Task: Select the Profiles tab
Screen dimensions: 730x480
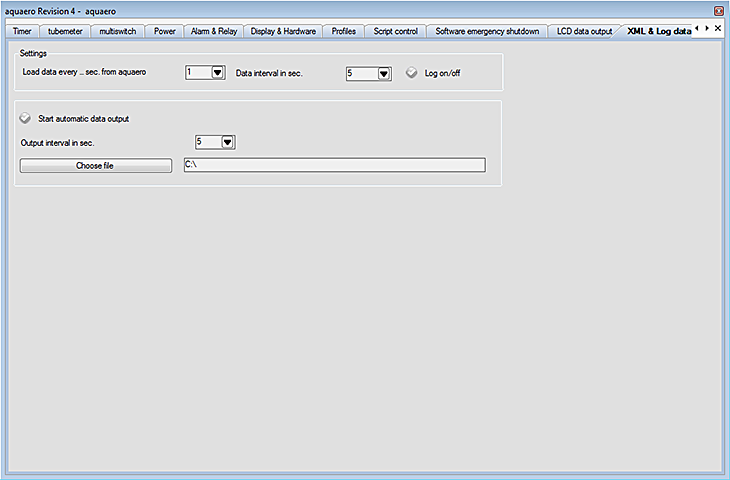Action: (343, 31)
